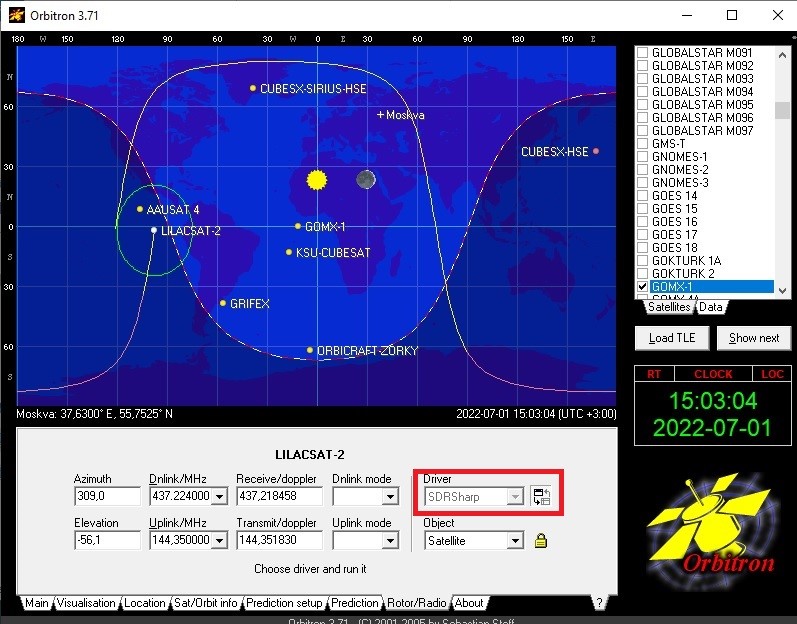Switch to the Data tab of satellite list
Viewport: 797px width, 624px height.
click(x=711, y=307)
